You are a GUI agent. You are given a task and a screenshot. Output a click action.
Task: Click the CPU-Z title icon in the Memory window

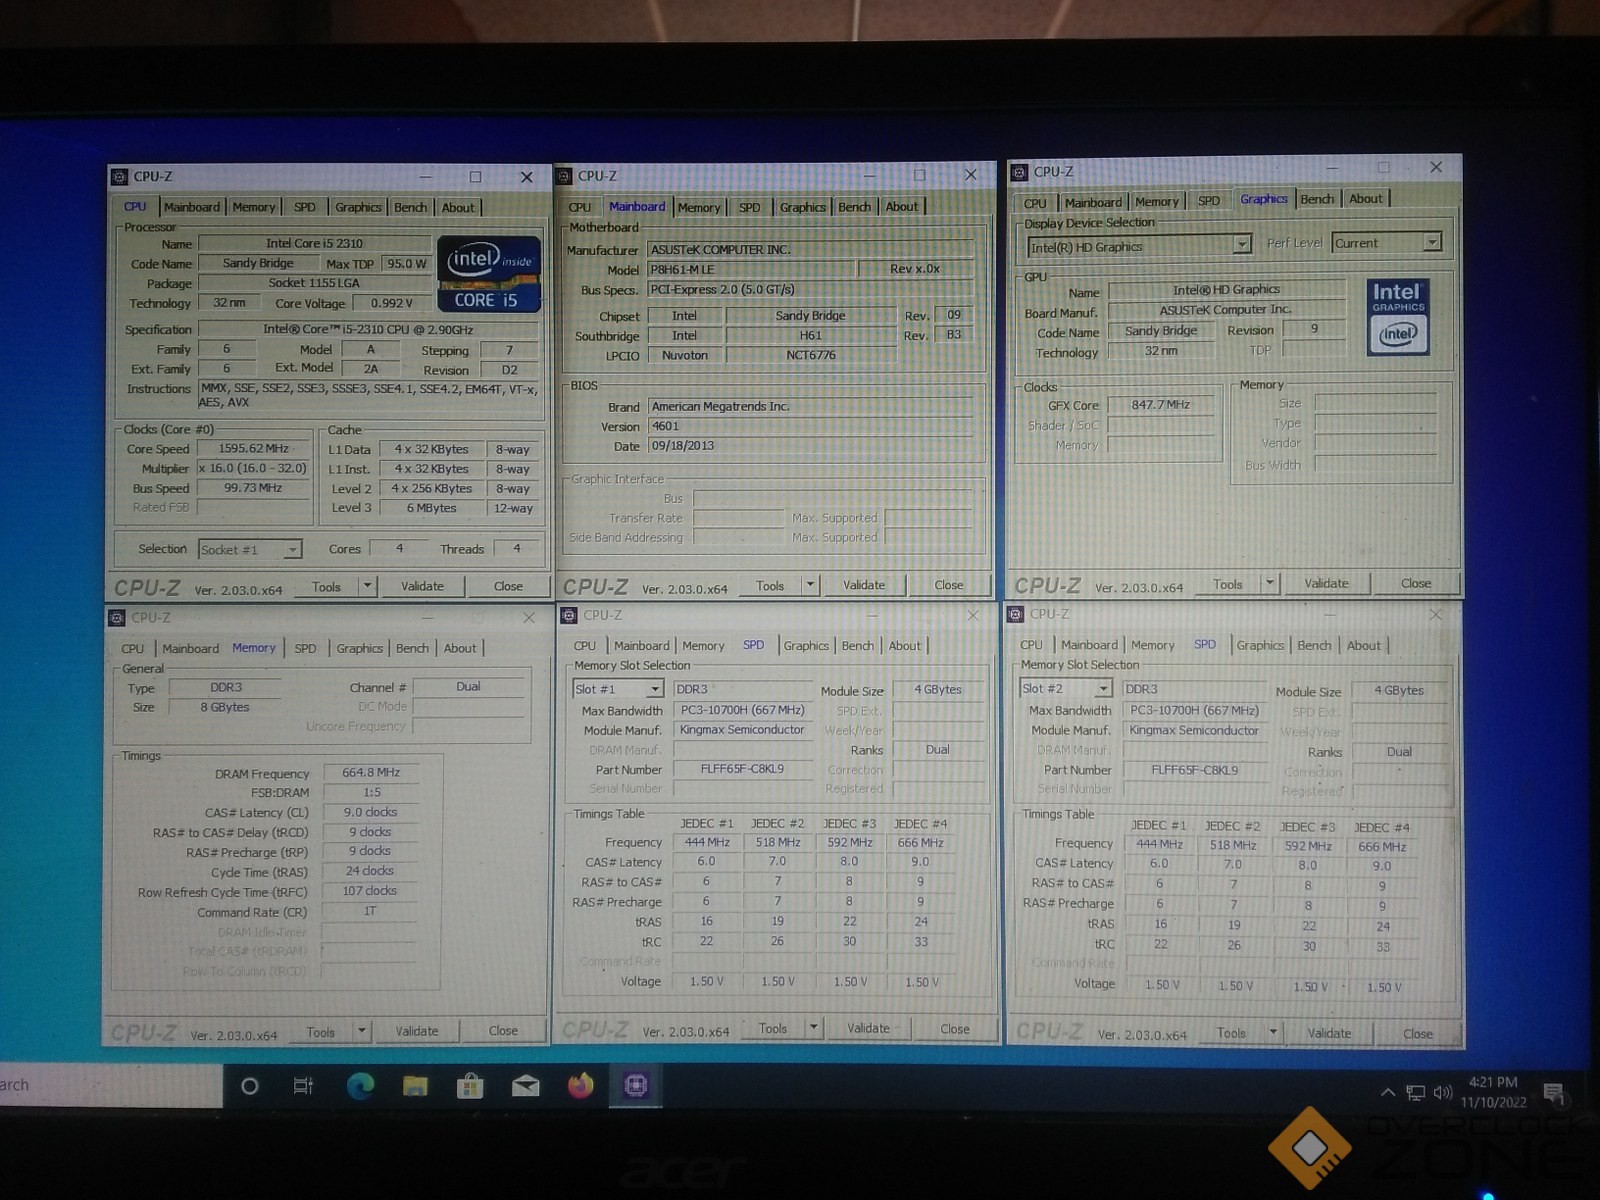coord(118,617)
